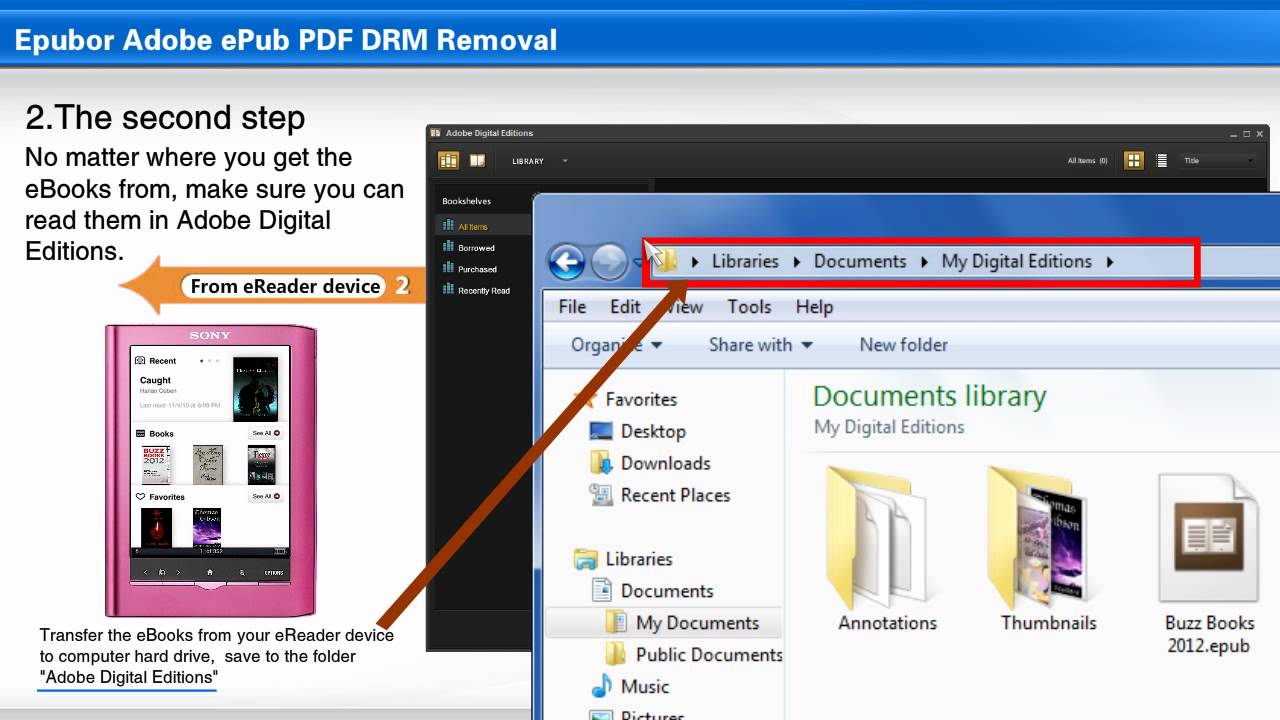1280x720 pixels.
Task: Select Downloads under Favorites
Action: point(665,463)
